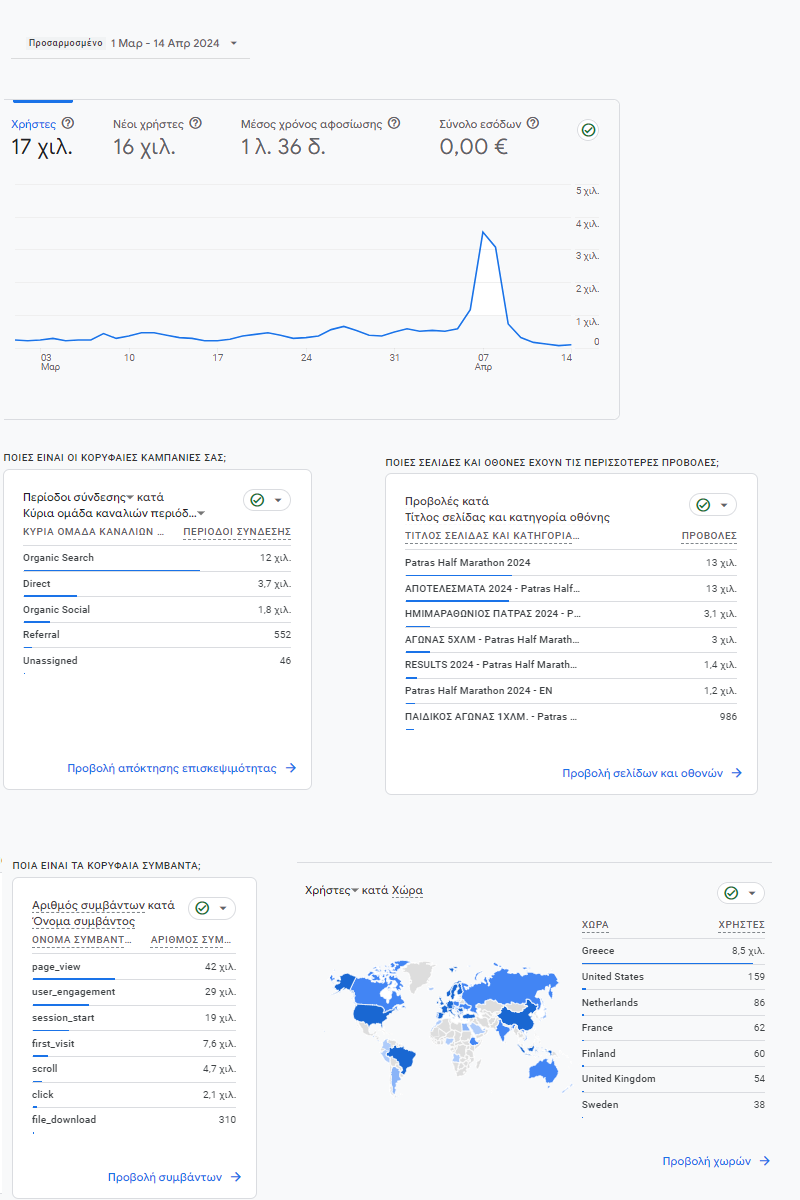Click help icon beside Νέοι χρήστες
Viewport: 800px width, 1200px height.
point(195,123)
